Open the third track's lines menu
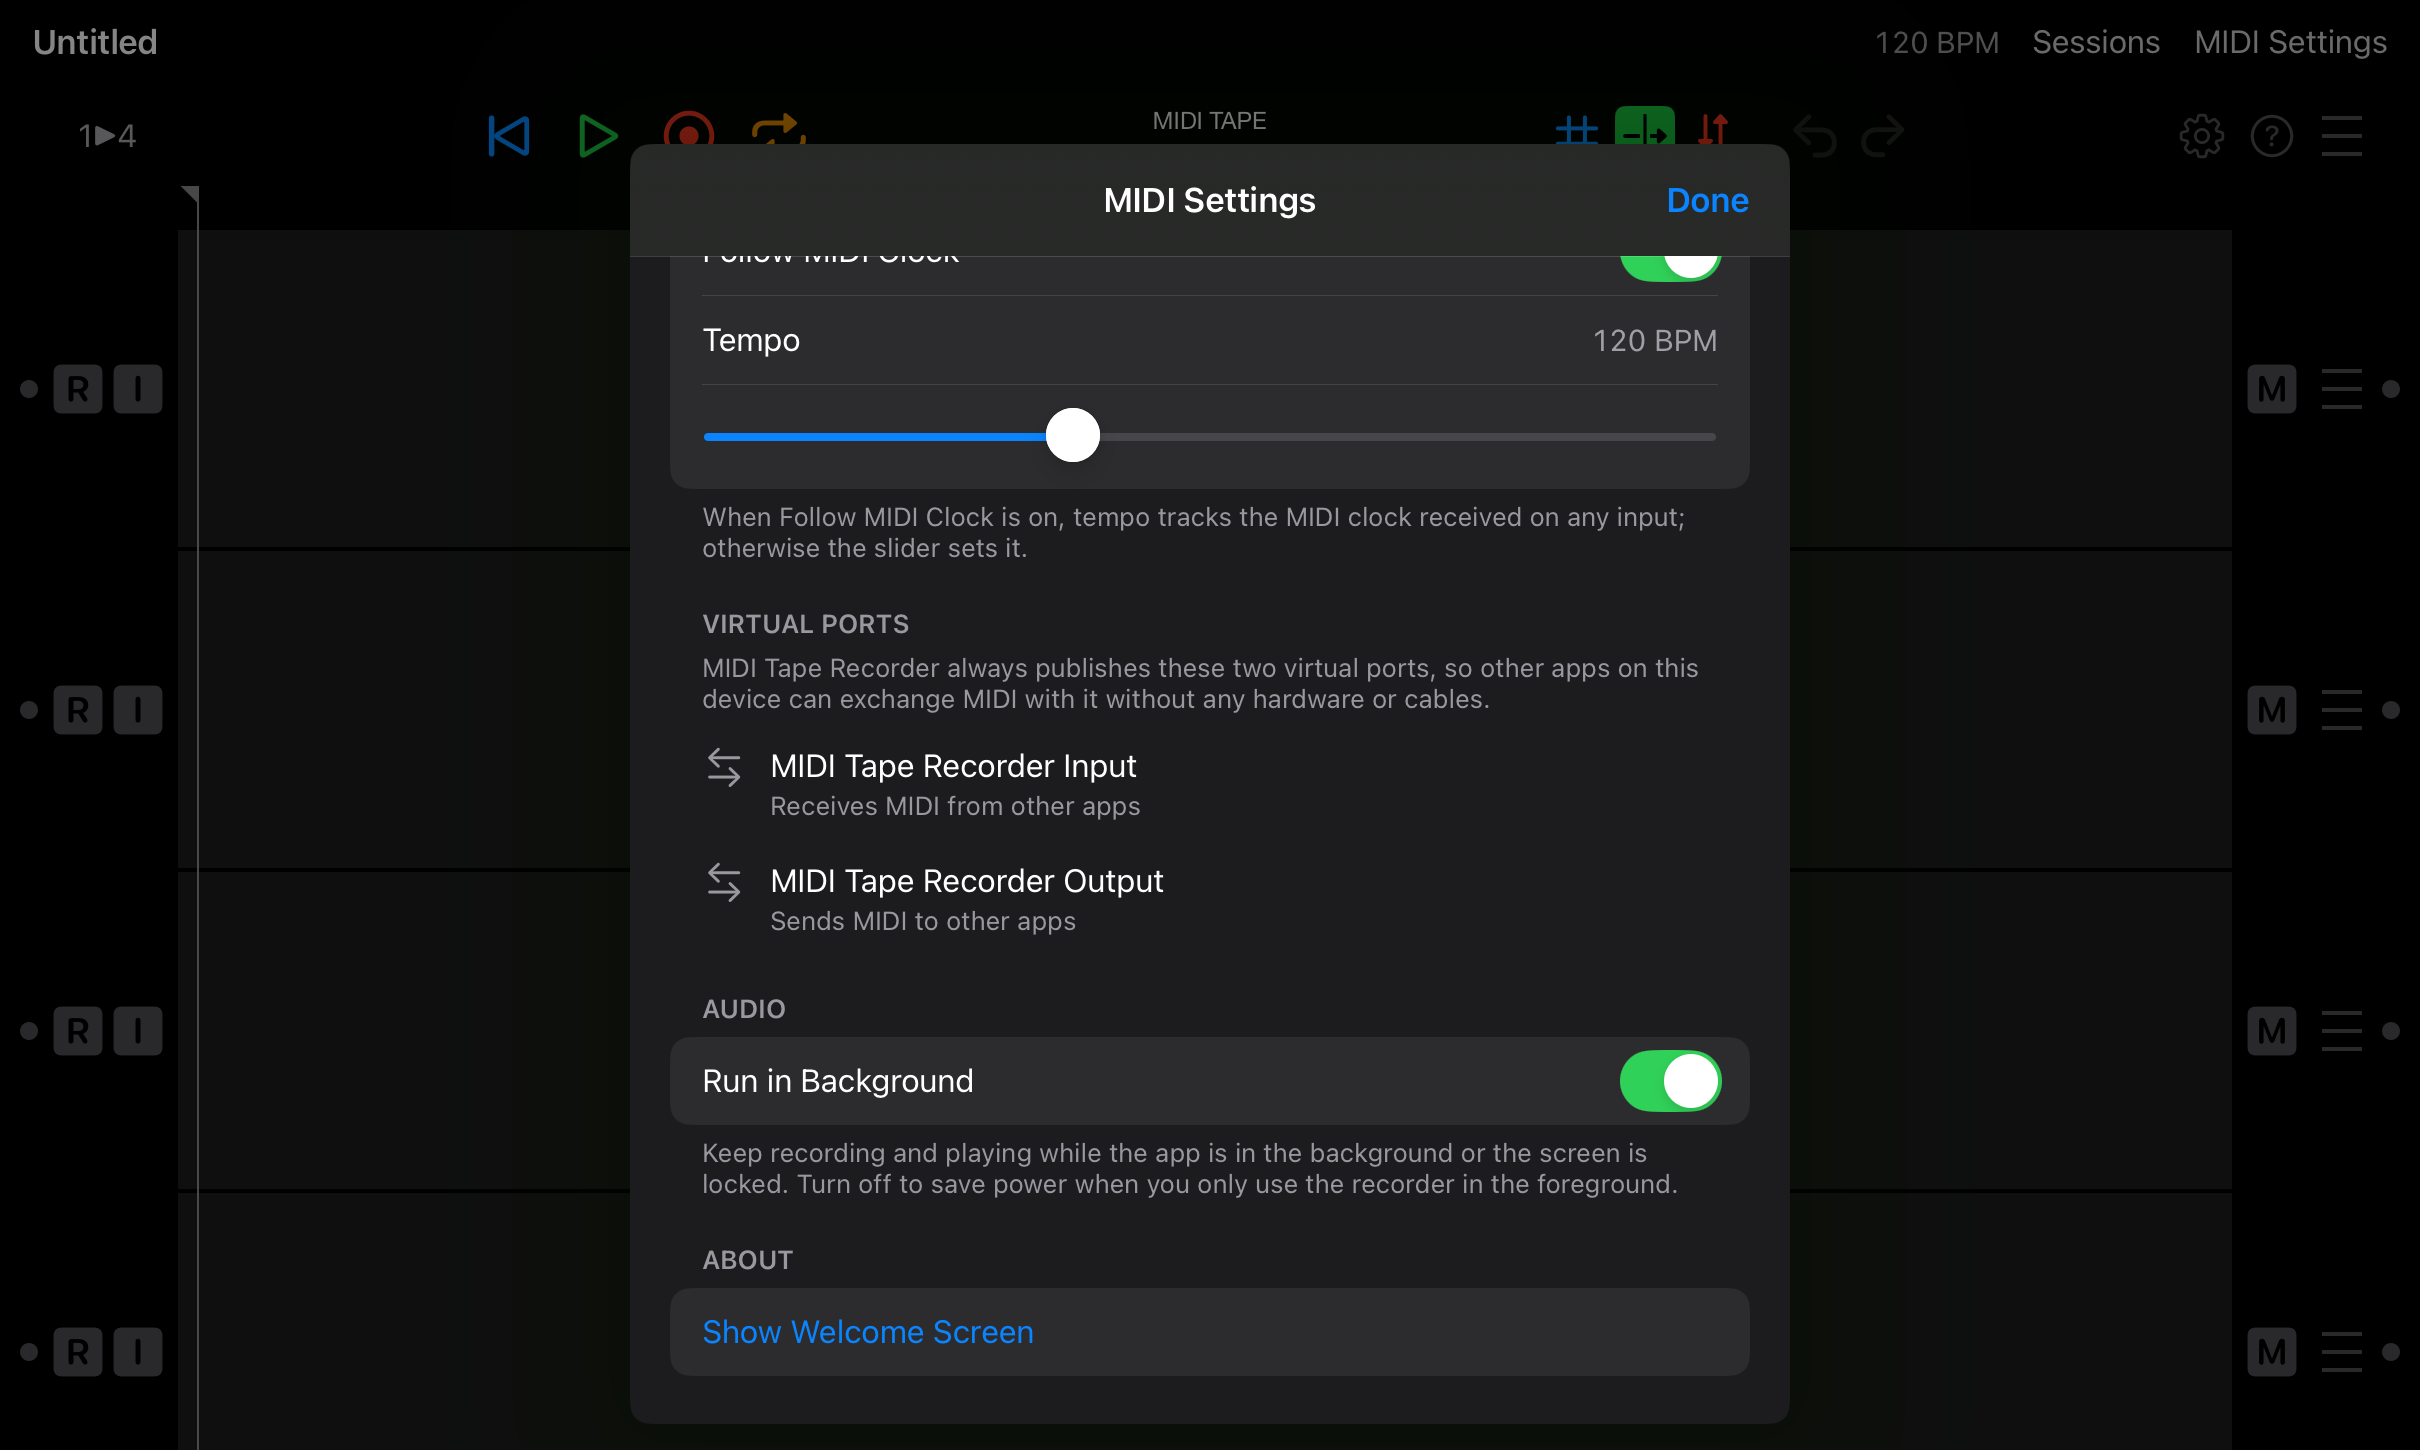The width and height of the screenshot is (2420, 1450). 2342,1031
